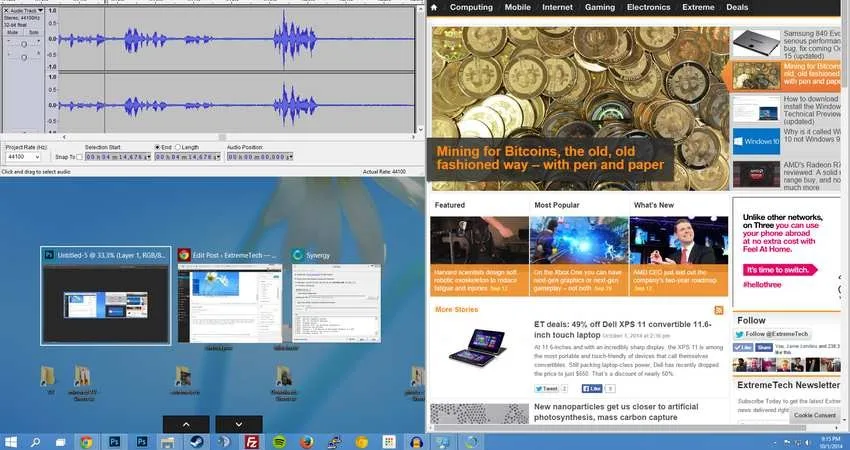Click Follow @ExtremeTech Twitter button
The image size is (850, 450).
coord(772,335)
